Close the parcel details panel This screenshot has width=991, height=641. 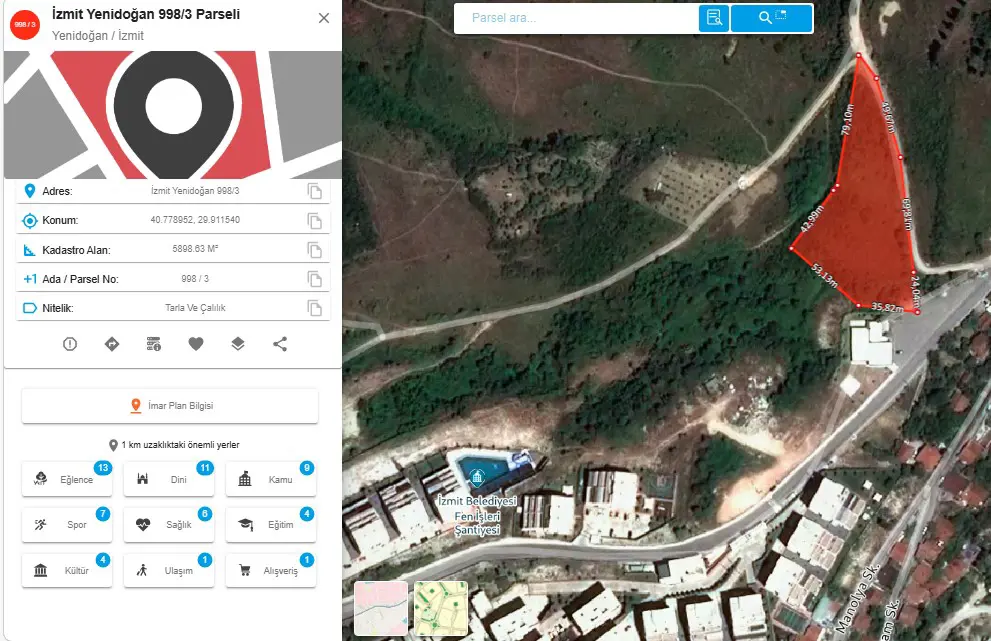pos(324,18)
